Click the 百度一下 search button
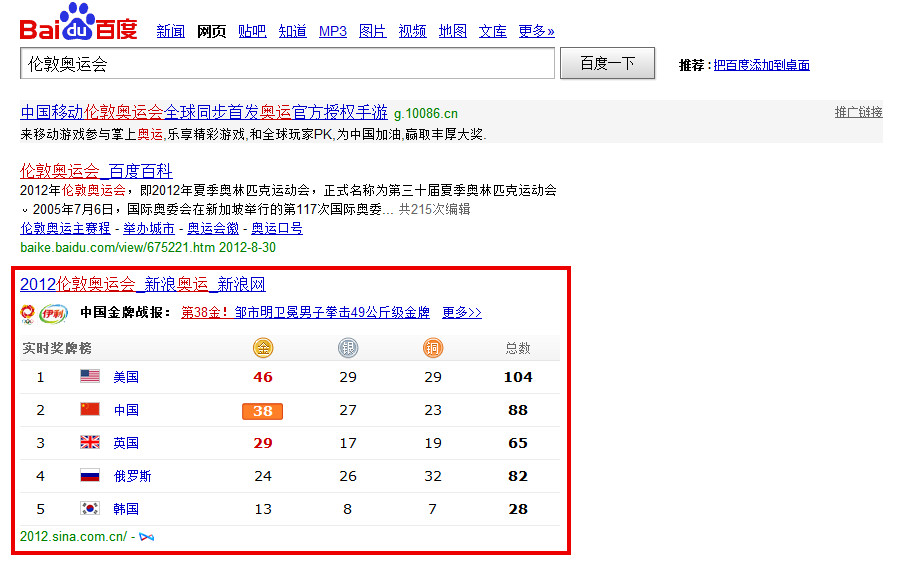899x566 pixels. click(x=607, y=63)
